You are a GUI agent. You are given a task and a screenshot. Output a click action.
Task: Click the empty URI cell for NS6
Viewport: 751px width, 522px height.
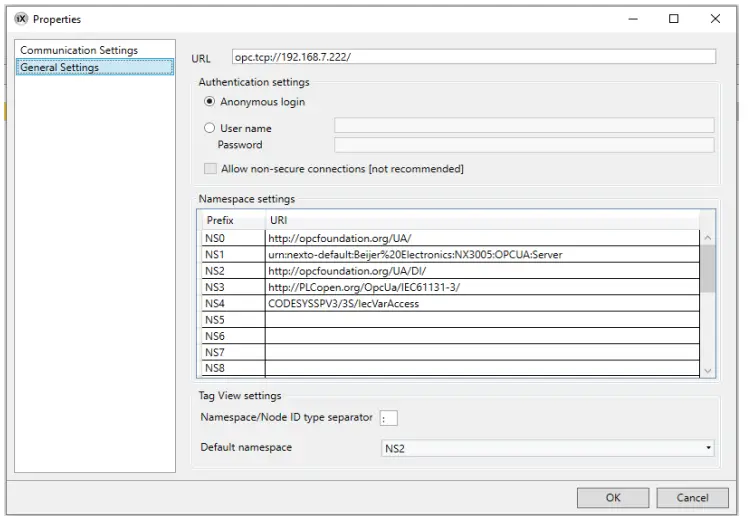(482, 336)
